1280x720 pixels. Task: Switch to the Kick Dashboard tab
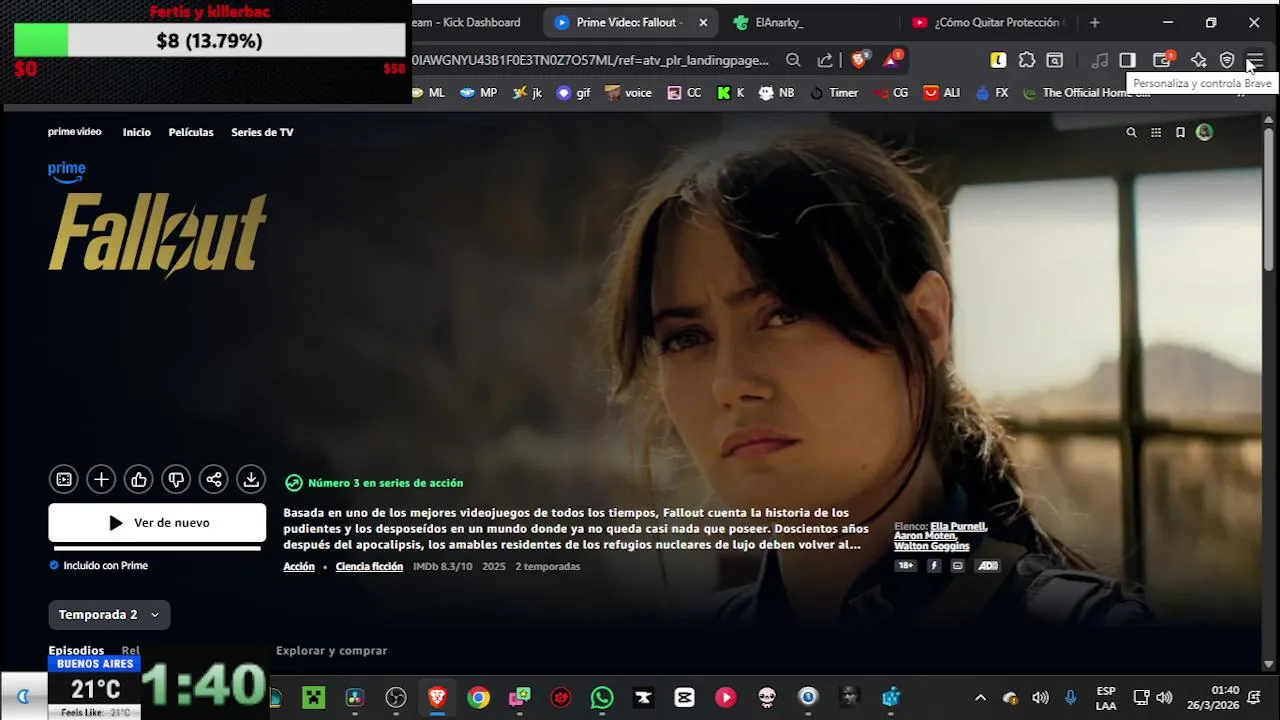click(x=465, y=22)
